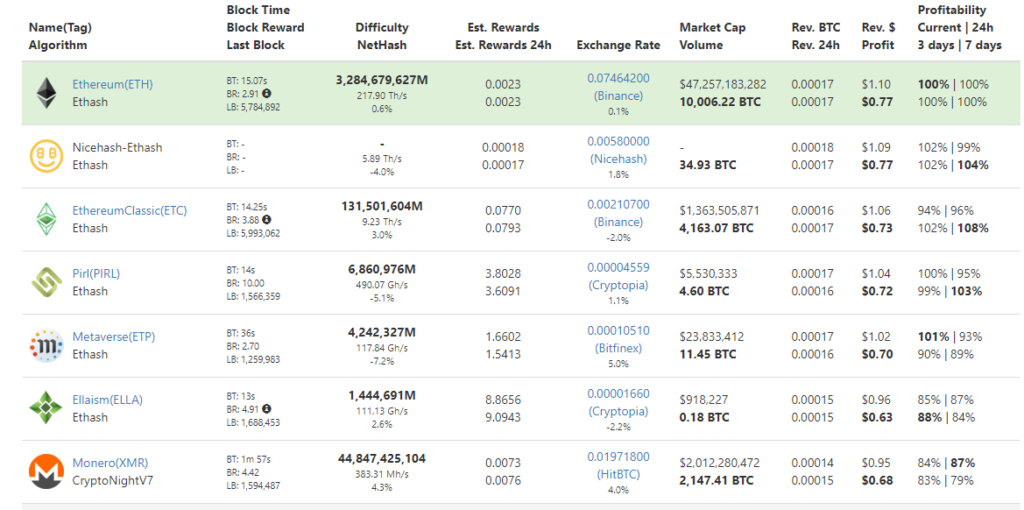Click the Rev. BTC column header

point(816,37)
